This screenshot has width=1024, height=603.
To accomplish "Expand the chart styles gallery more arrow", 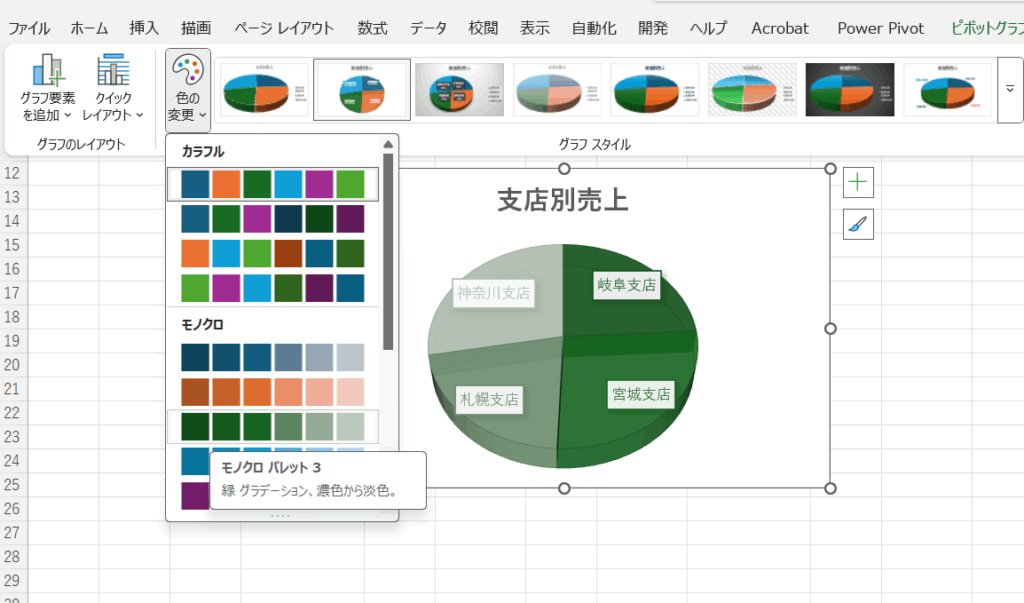I will coord(1009,90).
